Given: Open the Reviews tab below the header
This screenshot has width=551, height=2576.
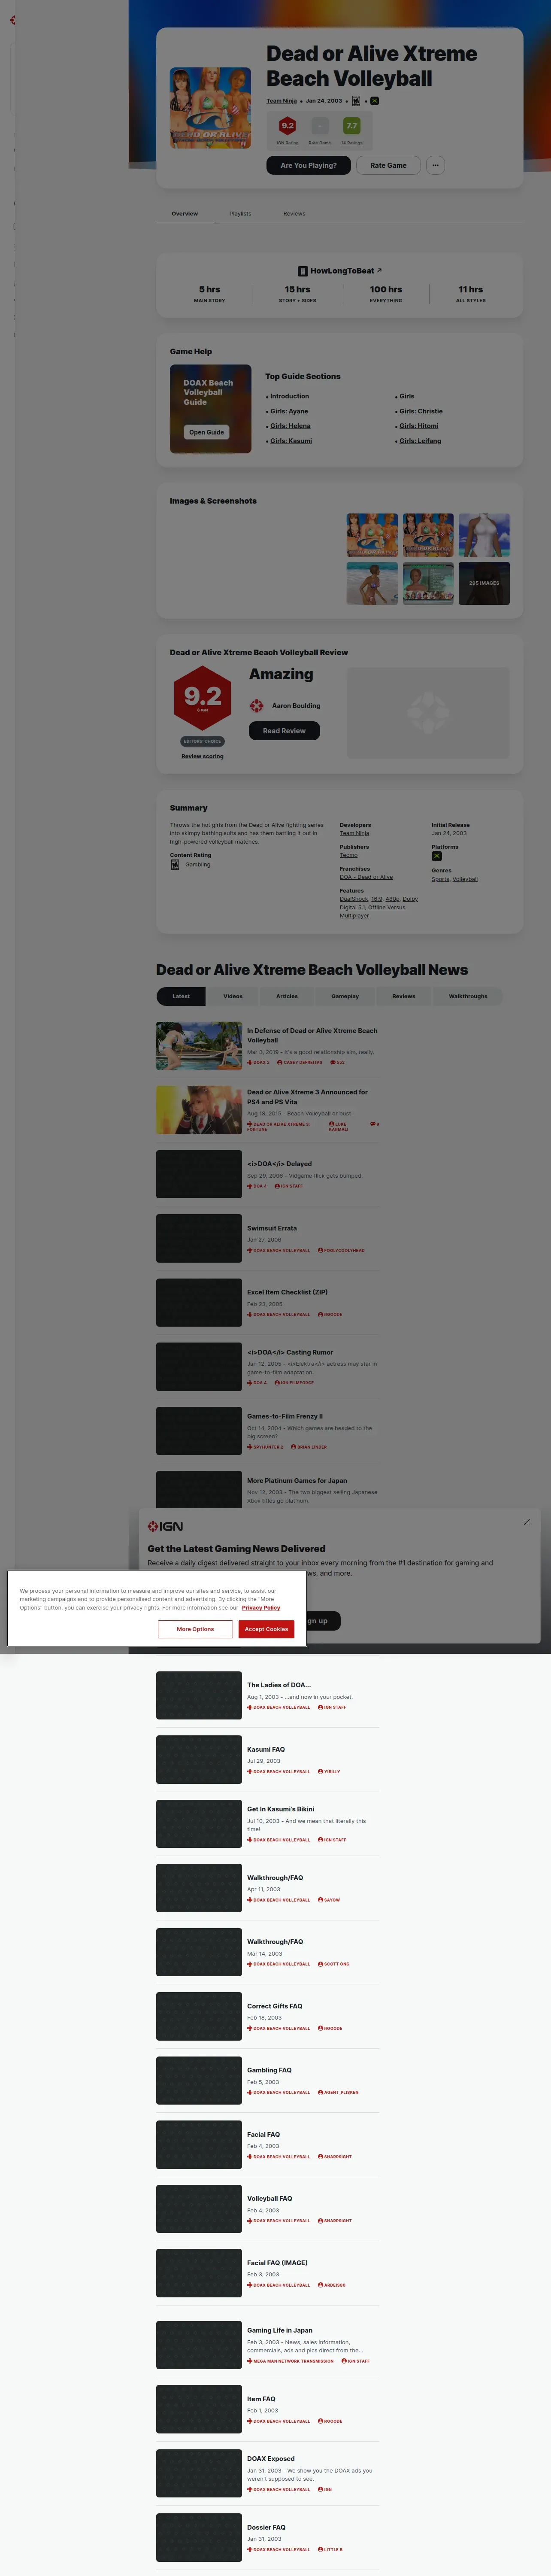Looking at the screenshot, I should tap(294, 214).
